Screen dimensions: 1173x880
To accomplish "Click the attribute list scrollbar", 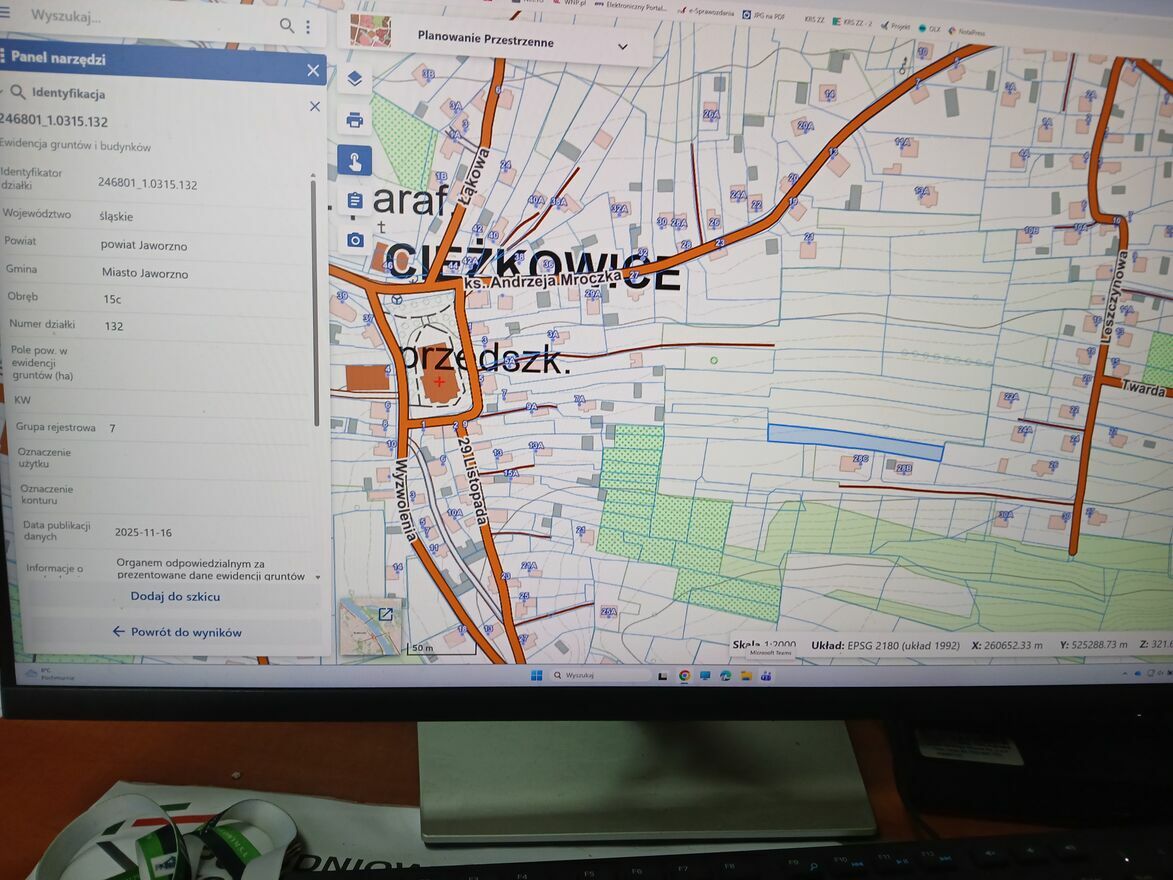I will click(x=315, y=300).
